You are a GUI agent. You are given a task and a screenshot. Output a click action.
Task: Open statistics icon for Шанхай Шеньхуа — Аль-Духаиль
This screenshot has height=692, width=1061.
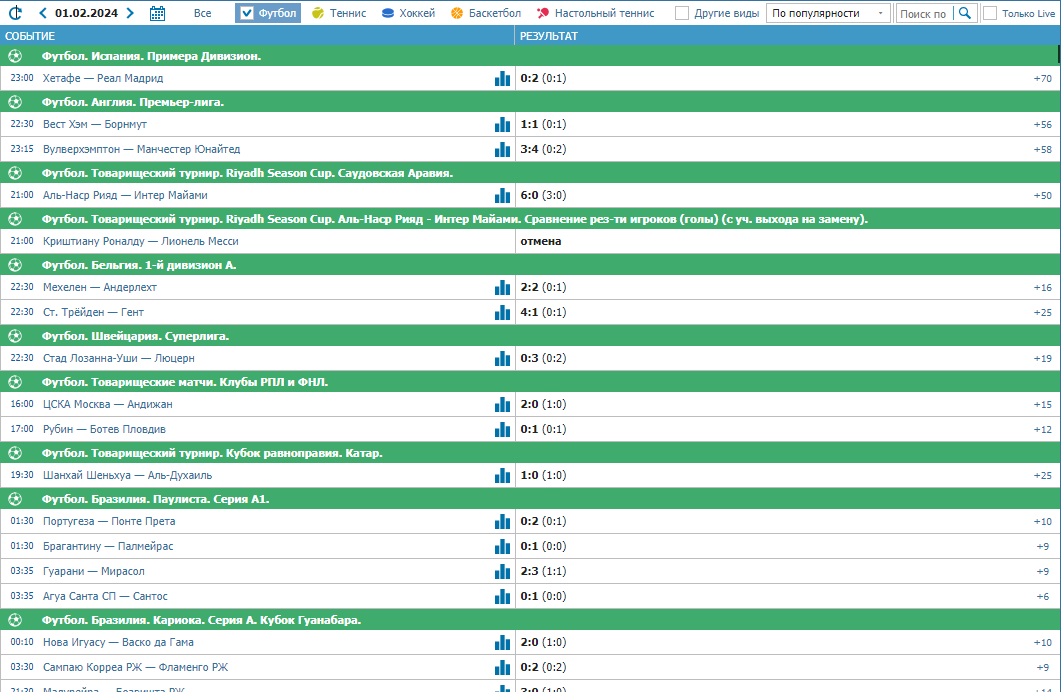pyautogui.click(x=502, y=476)
